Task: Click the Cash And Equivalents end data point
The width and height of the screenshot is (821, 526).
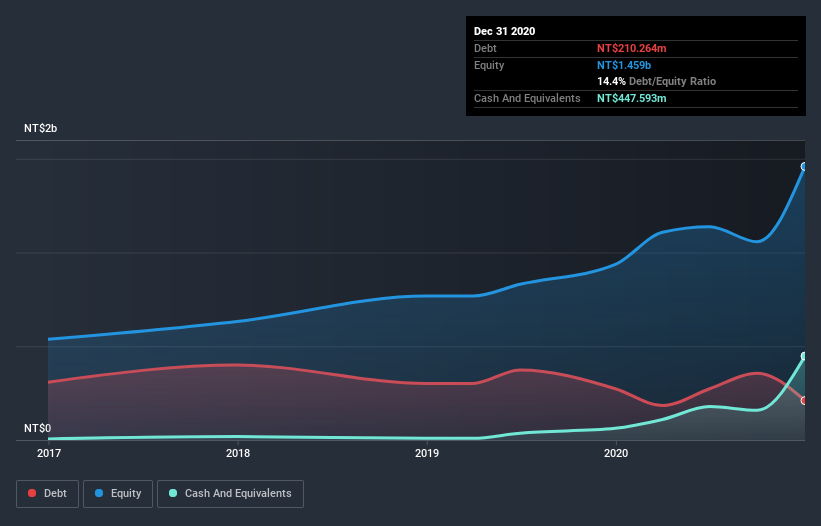Action: (804, 356)
